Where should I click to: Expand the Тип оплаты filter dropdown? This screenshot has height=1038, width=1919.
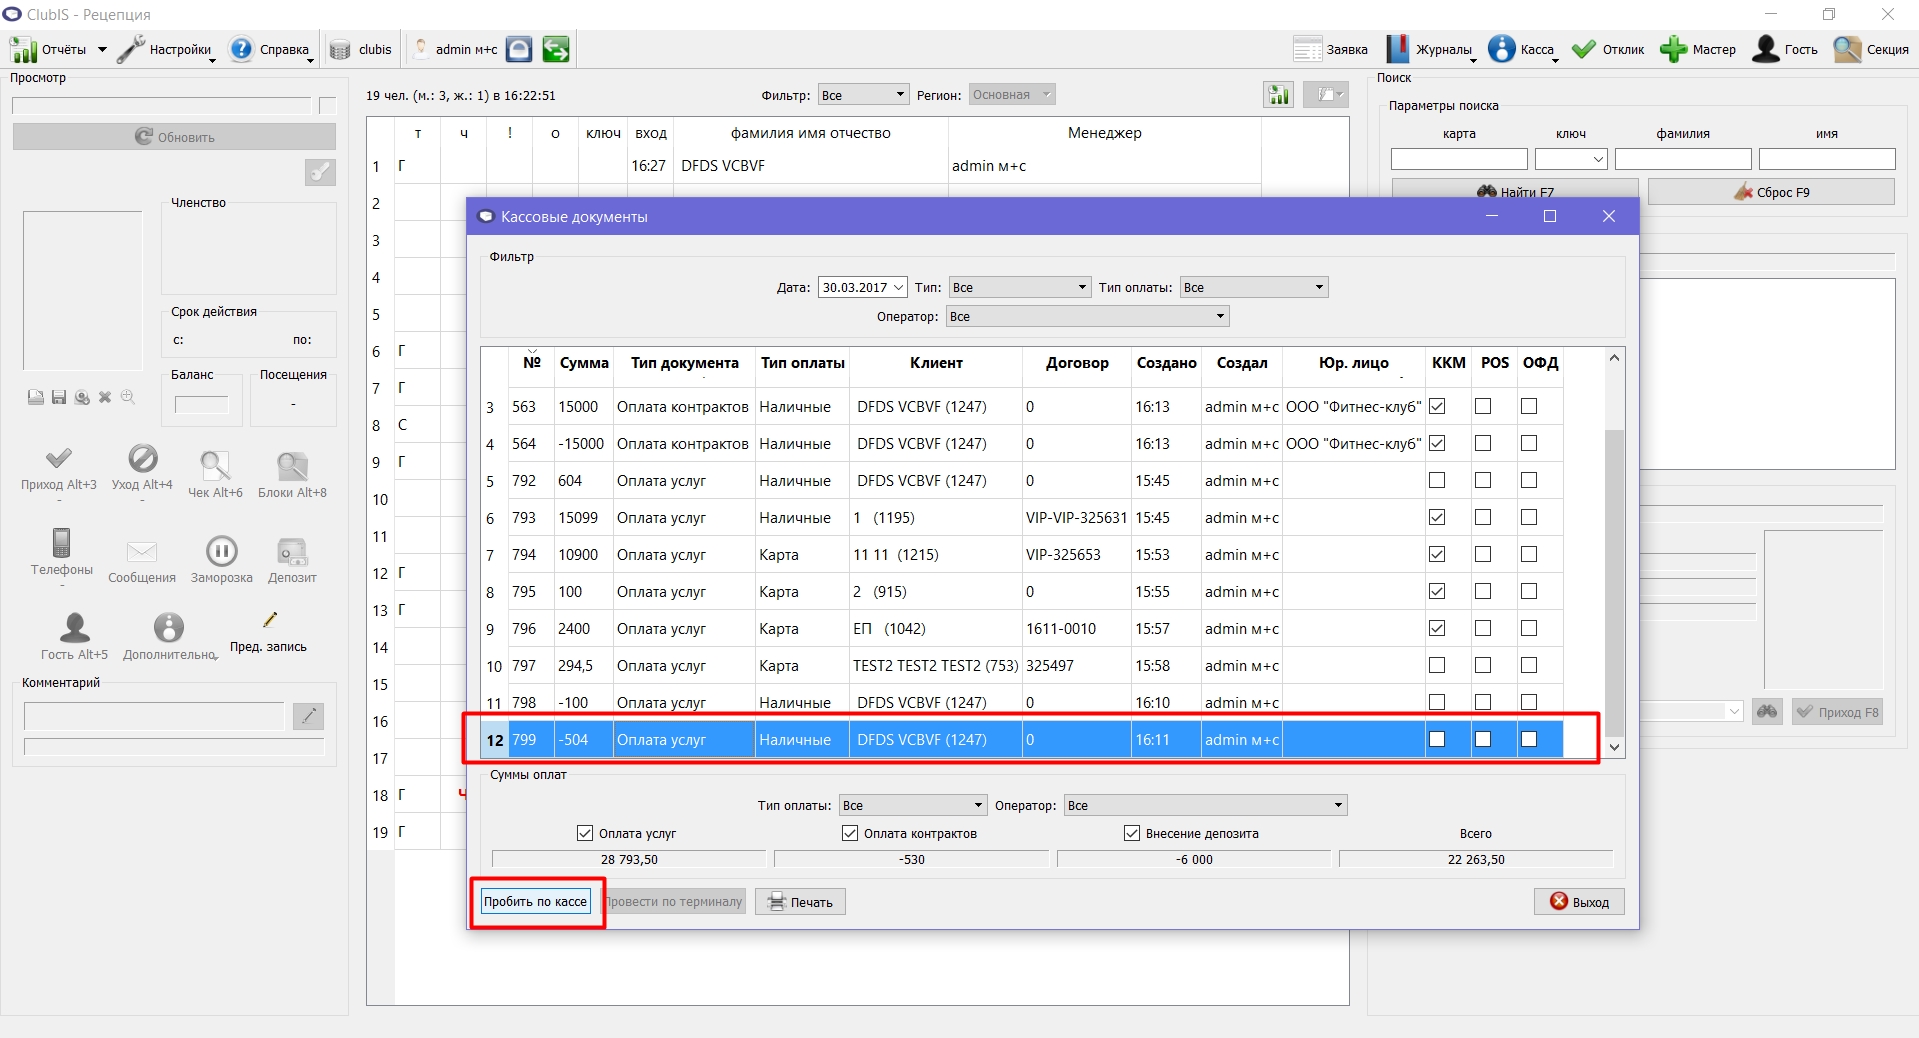pyautogui.click(x=1254, y=287)
